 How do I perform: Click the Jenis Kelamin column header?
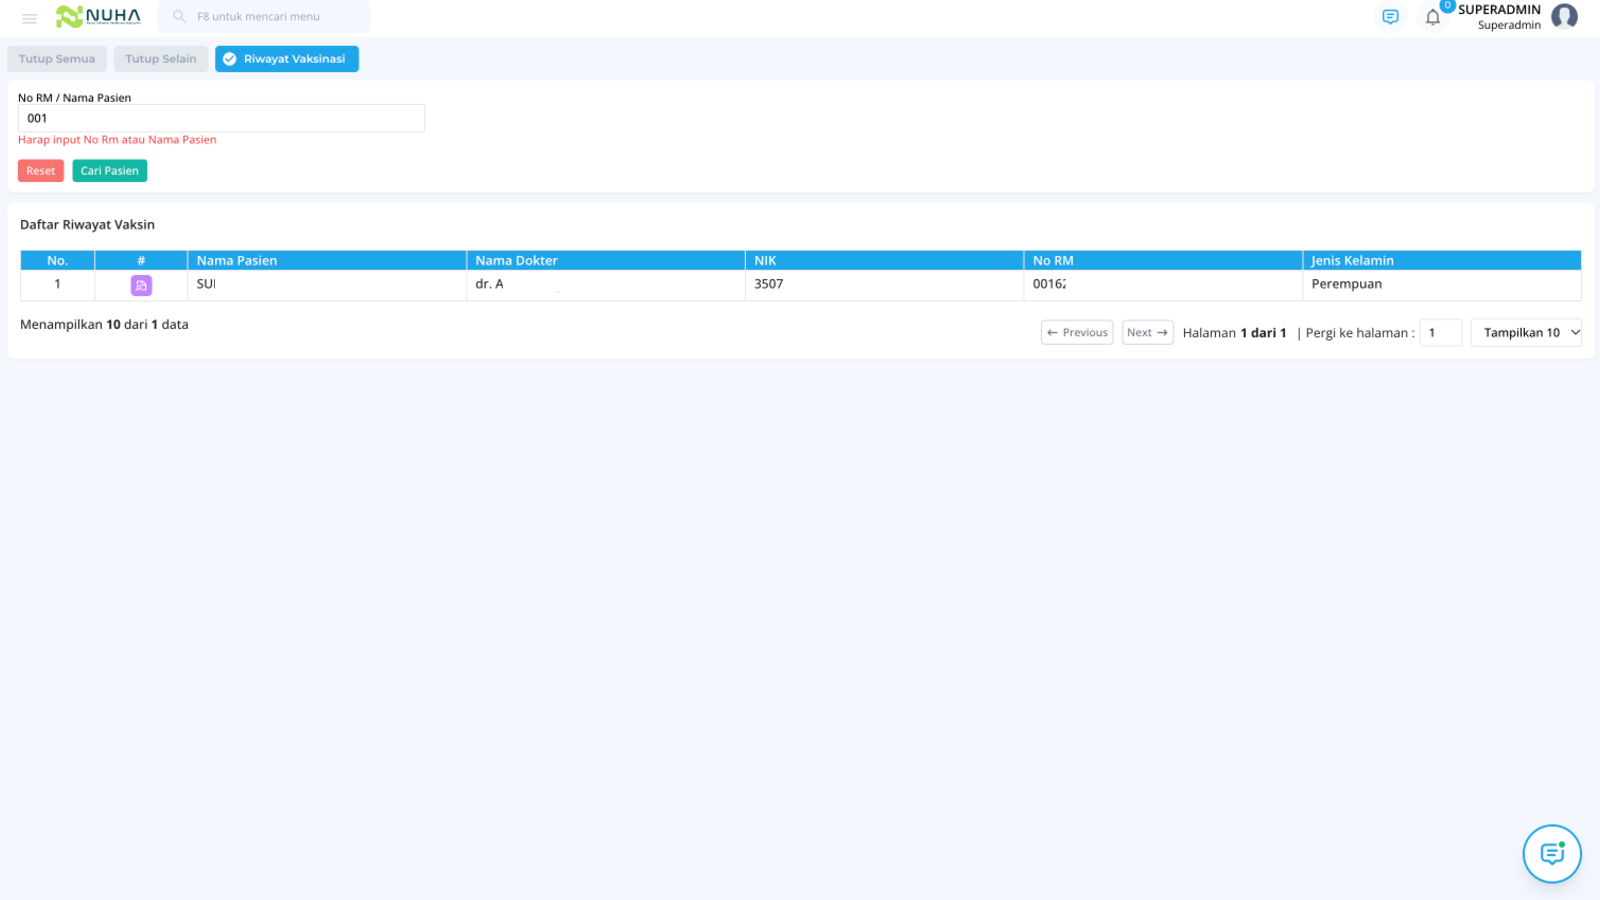coord(1442,261)
